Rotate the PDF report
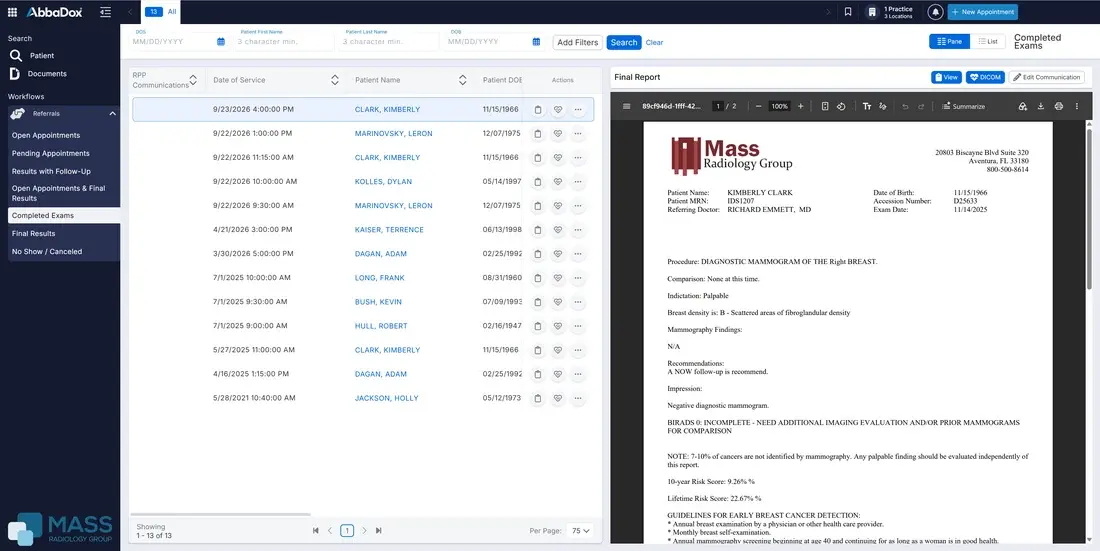 [x=840, y=106]
